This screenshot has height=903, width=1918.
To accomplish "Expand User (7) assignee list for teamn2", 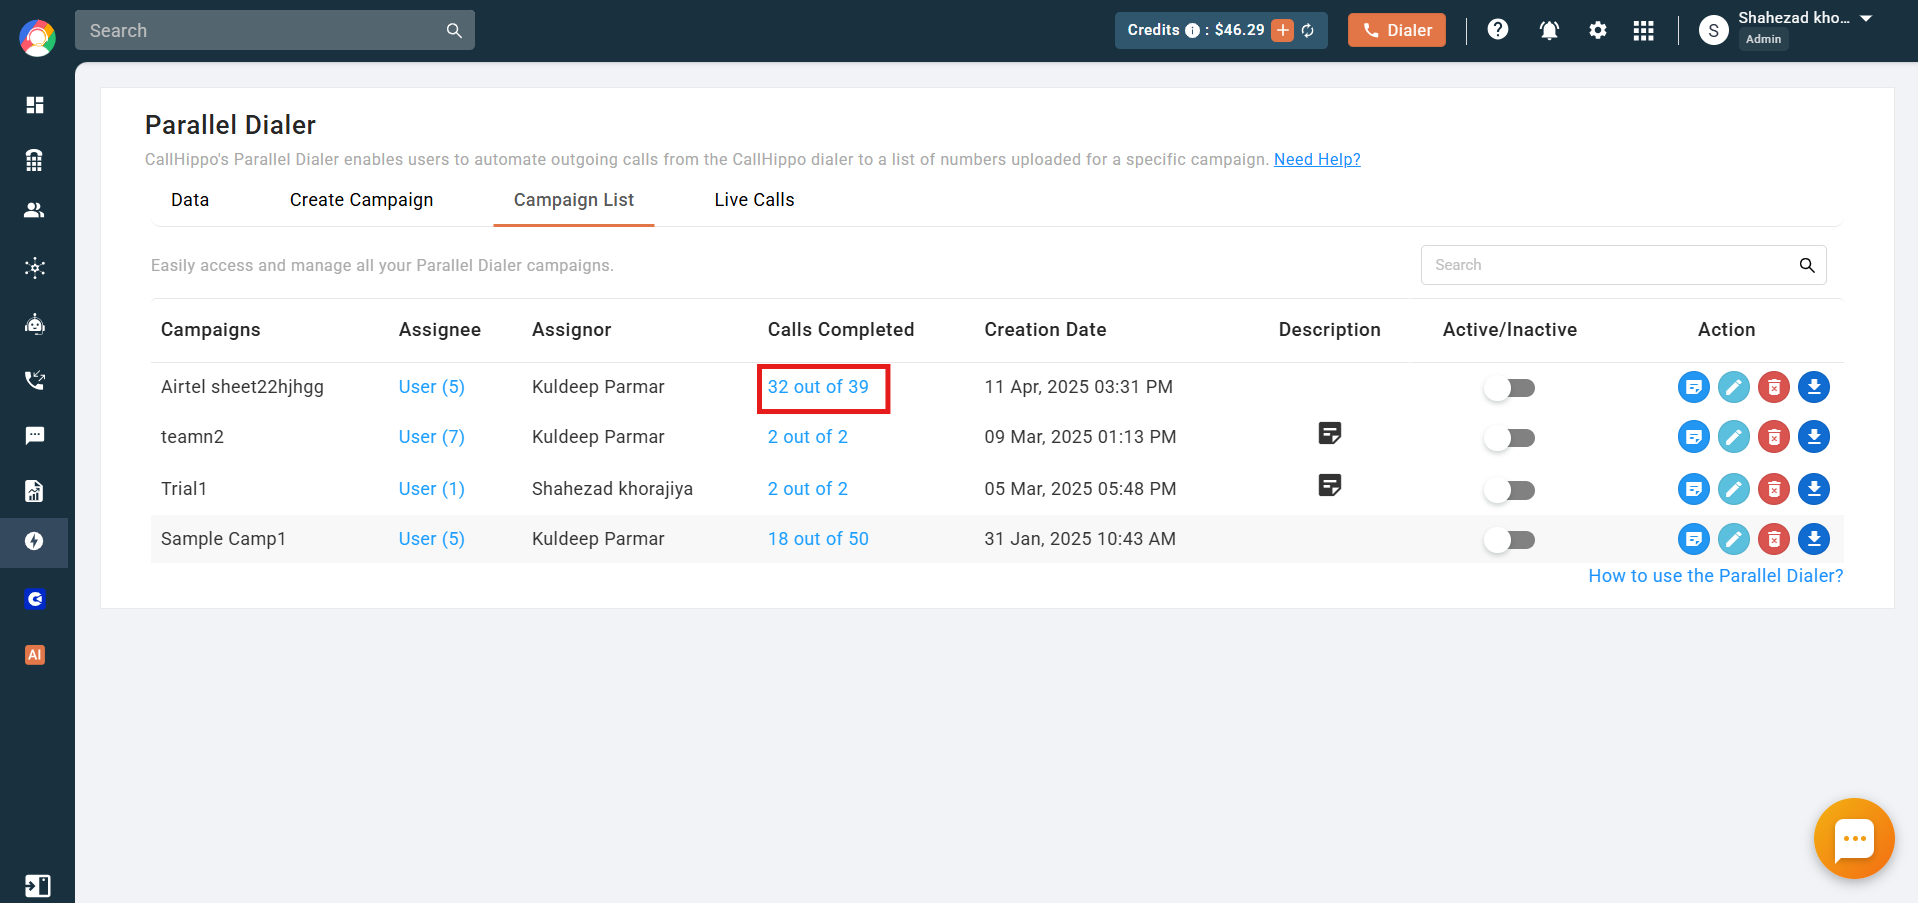I will (x=432, y=437).
